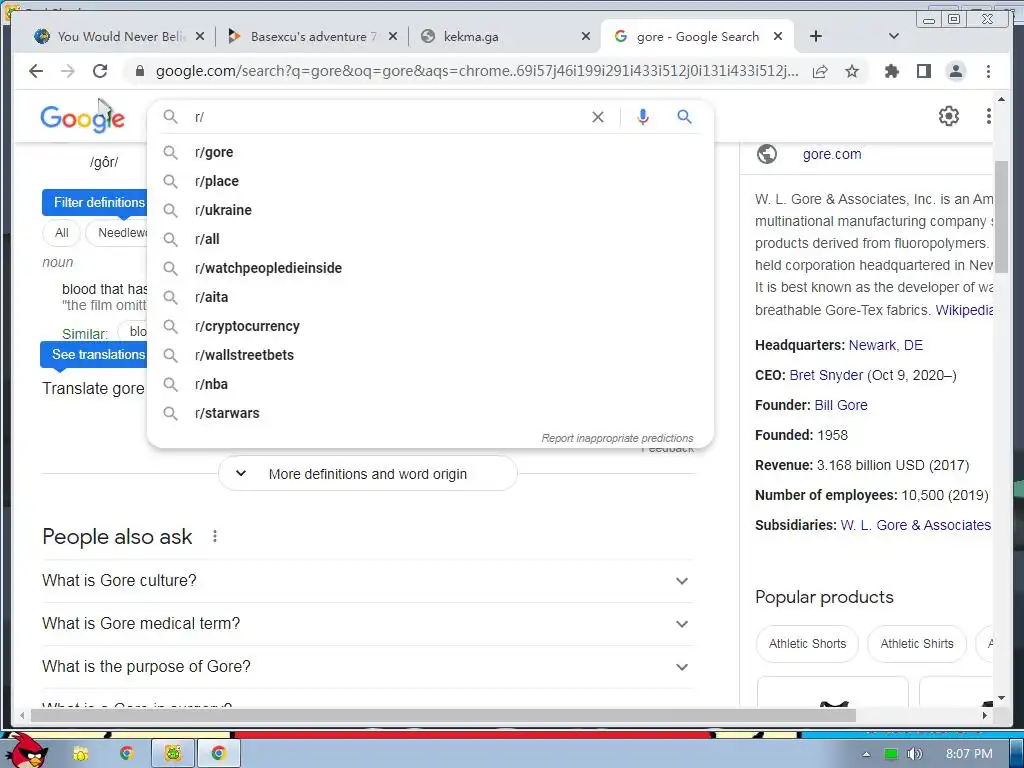Select Athletic Shirts product chip

point(917,644)
